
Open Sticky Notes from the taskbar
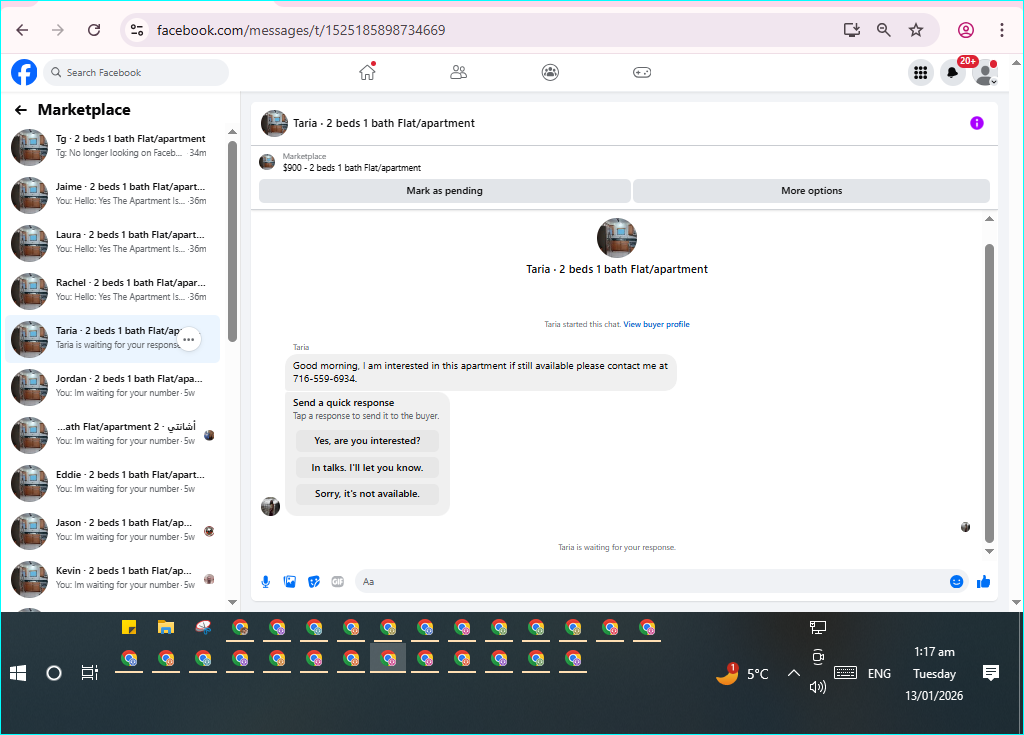click(x=129, y=628)
